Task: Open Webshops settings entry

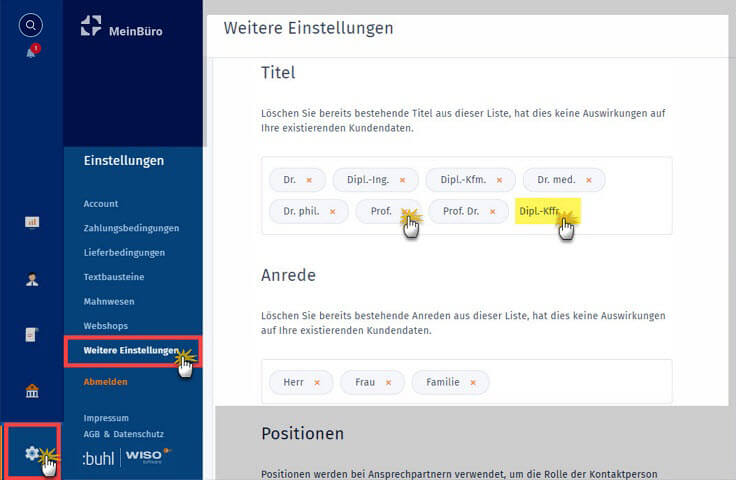Action: click(106, 326)
